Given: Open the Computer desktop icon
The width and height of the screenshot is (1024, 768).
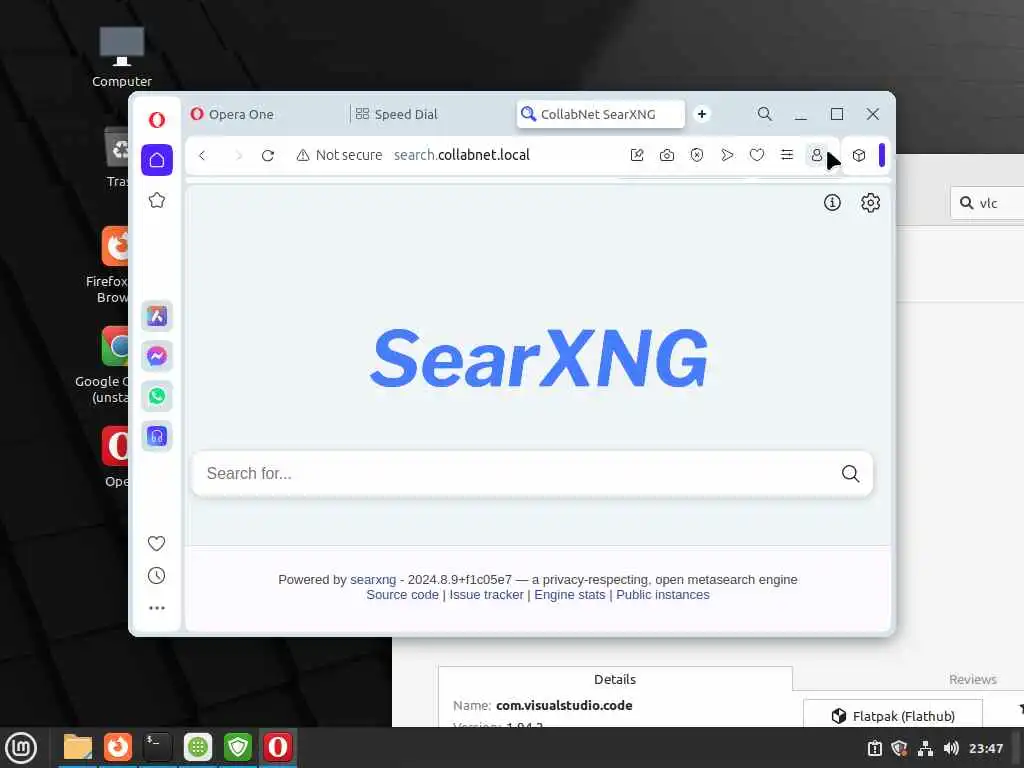Looking at the screenshot, I should click(x=122, y=57).
